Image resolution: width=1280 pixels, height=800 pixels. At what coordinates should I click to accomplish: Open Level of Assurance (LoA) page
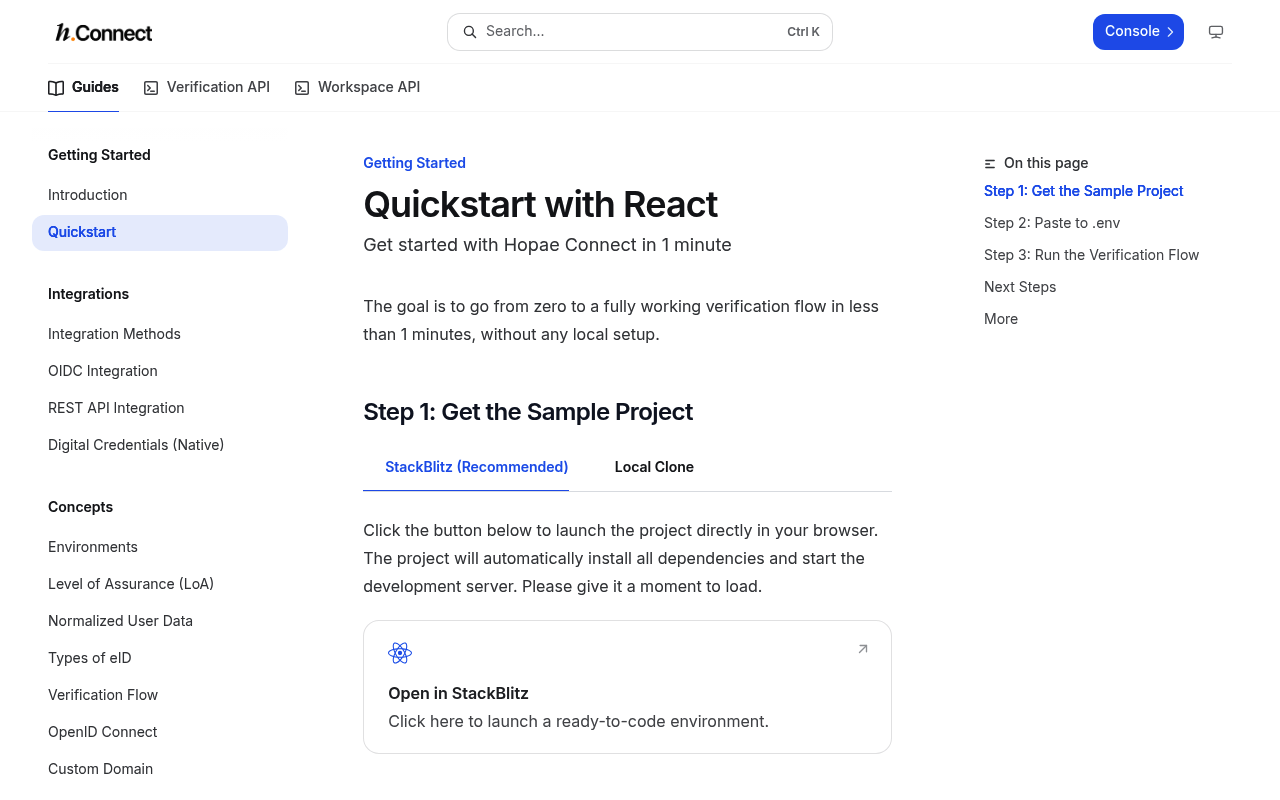[160, 584]
